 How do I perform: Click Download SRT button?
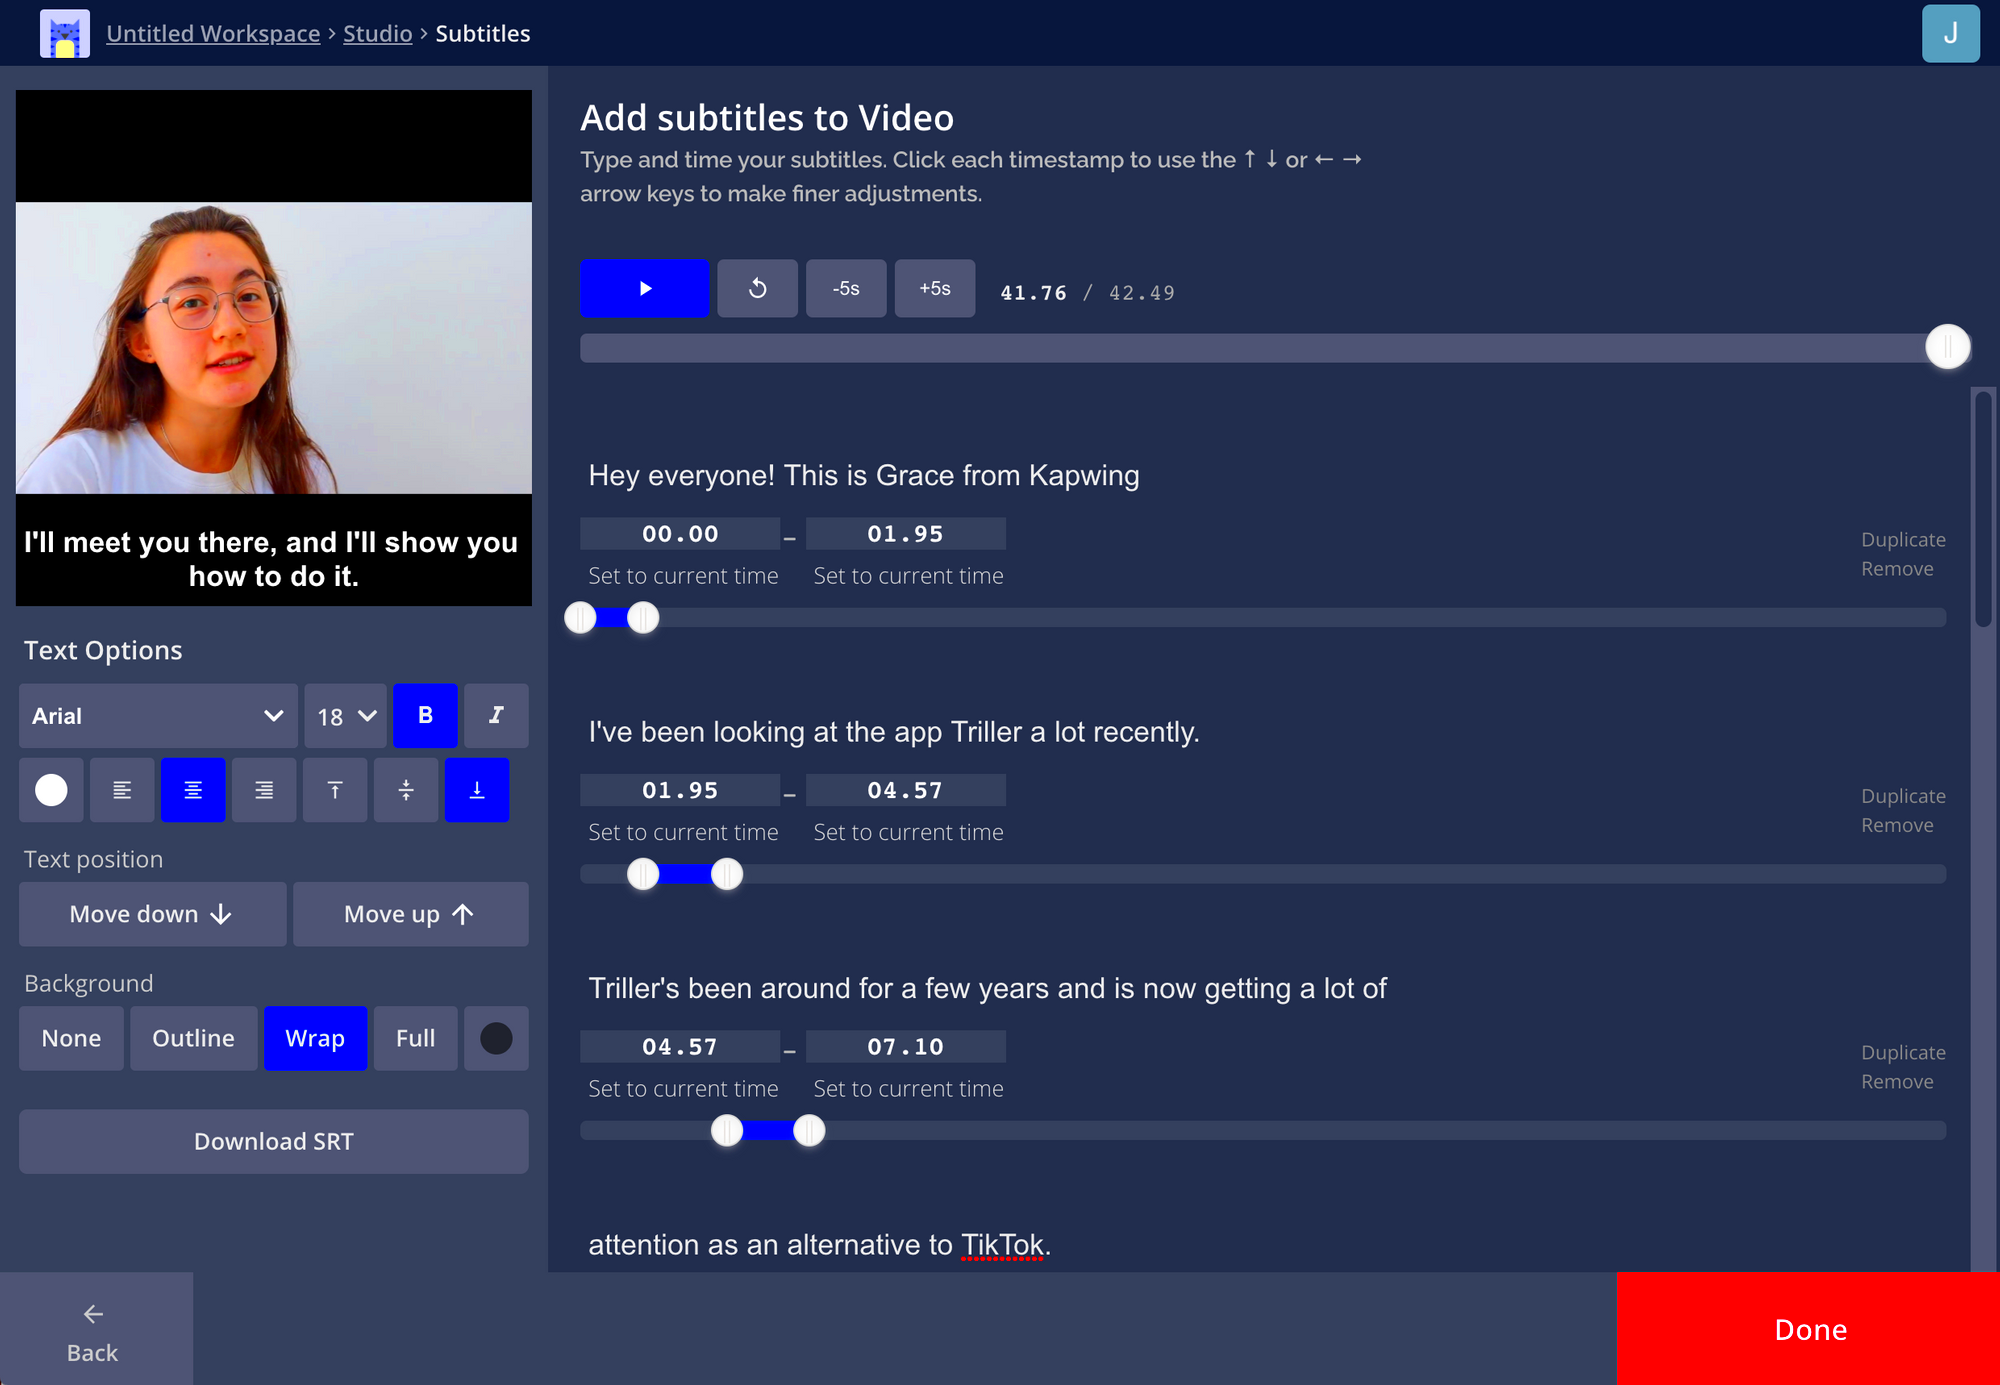pyautogui.click(x=275, y=1142)
